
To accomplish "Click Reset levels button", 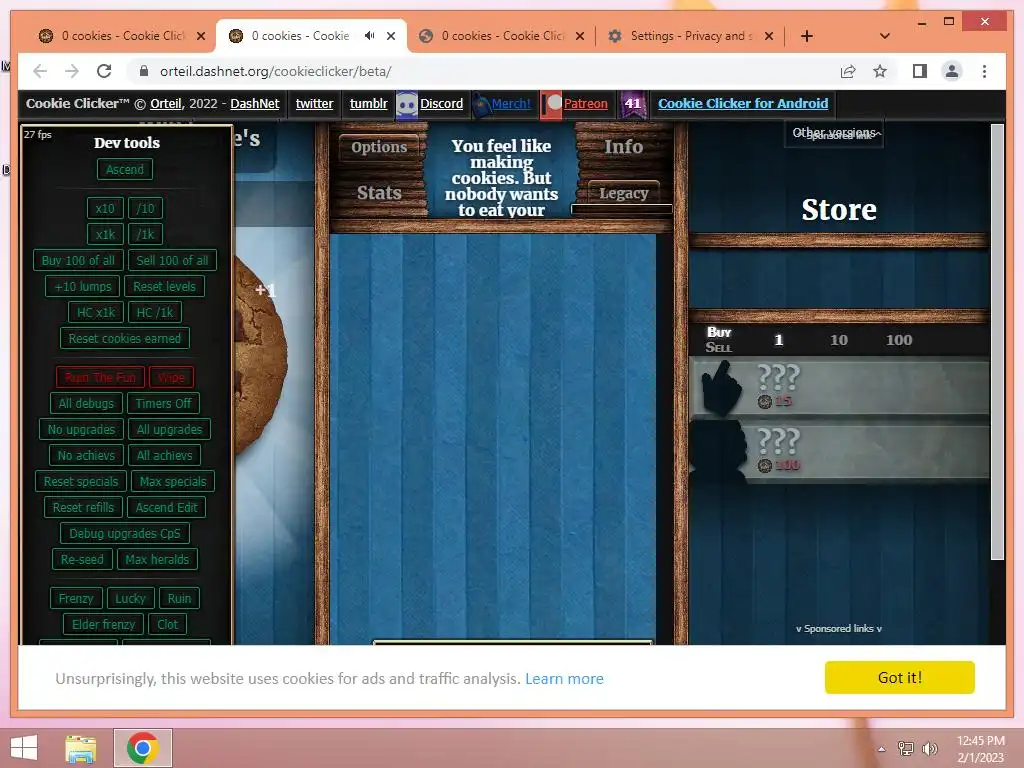I will click(x=165, y=286).
